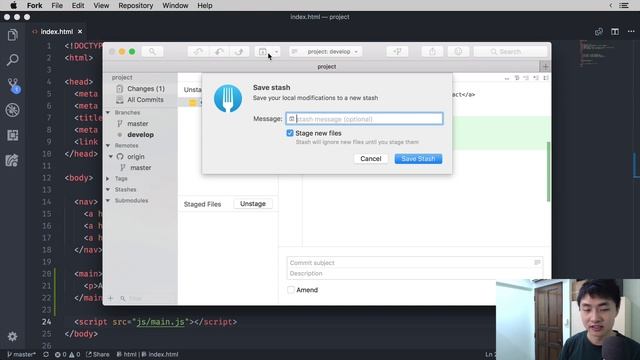Screen dimensions: 640x360
Task: Click the Pull icon in Fork toolbar
Action: [219, 51]
